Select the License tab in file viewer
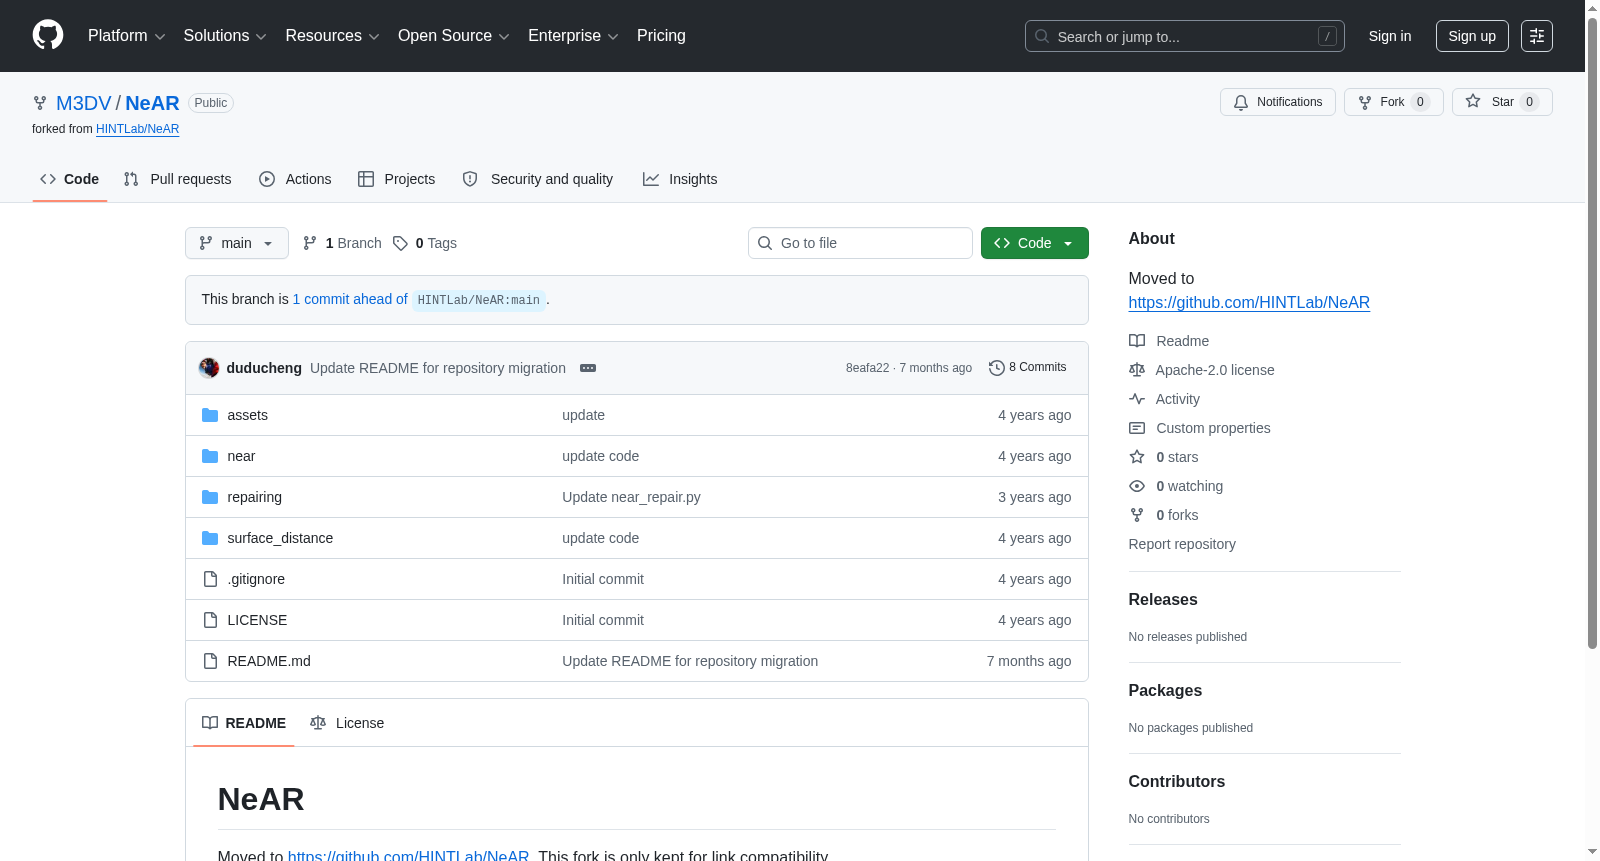Viewport: 1600px width, 861px height. point(347,723)
